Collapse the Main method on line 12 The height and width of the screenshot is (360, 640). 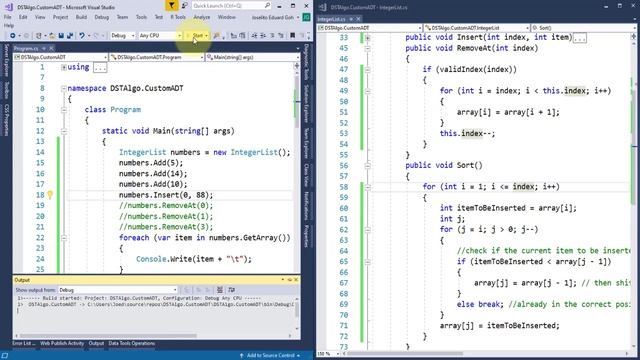pos(64,131)
